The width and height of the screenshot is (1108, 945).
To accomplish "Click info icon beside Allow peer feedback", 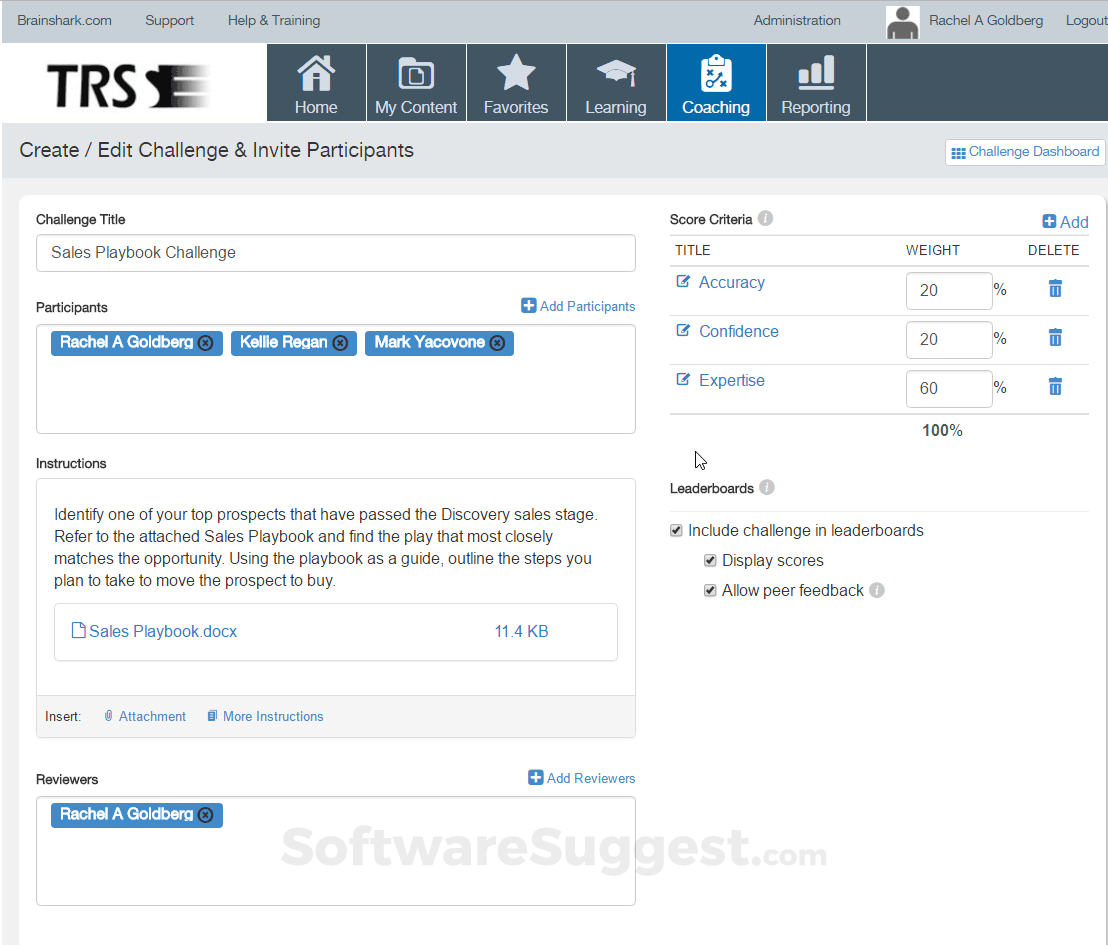I will 877,591.
